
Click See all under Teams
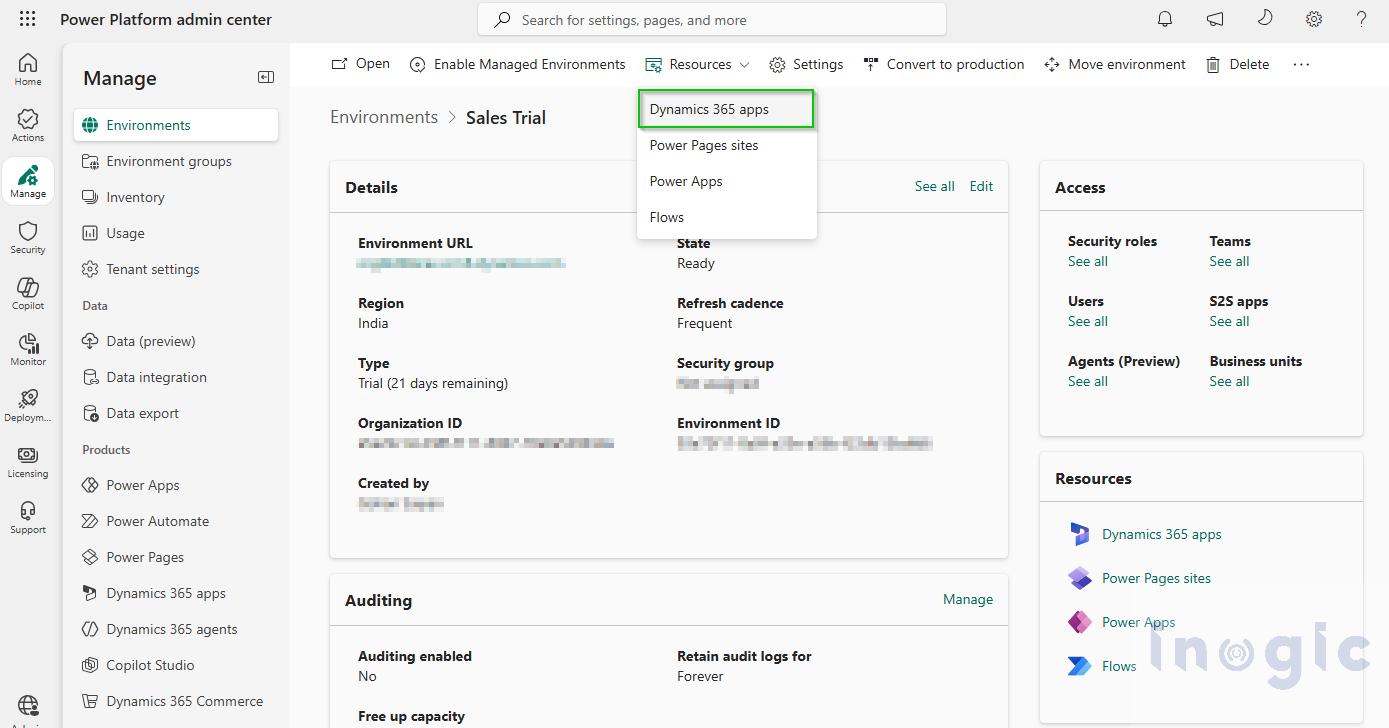tap(1229, 261)
